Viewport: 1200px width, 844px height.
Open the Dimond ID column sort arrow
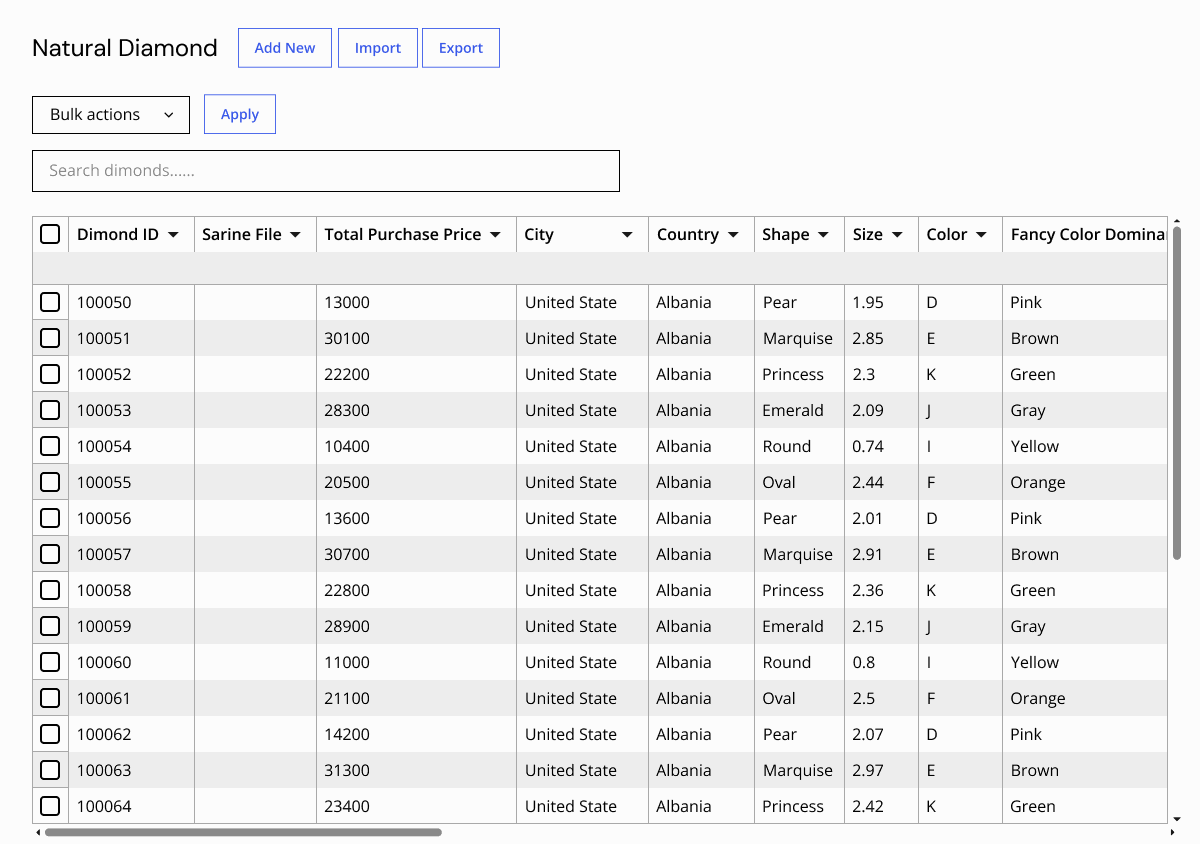(173, 235)
